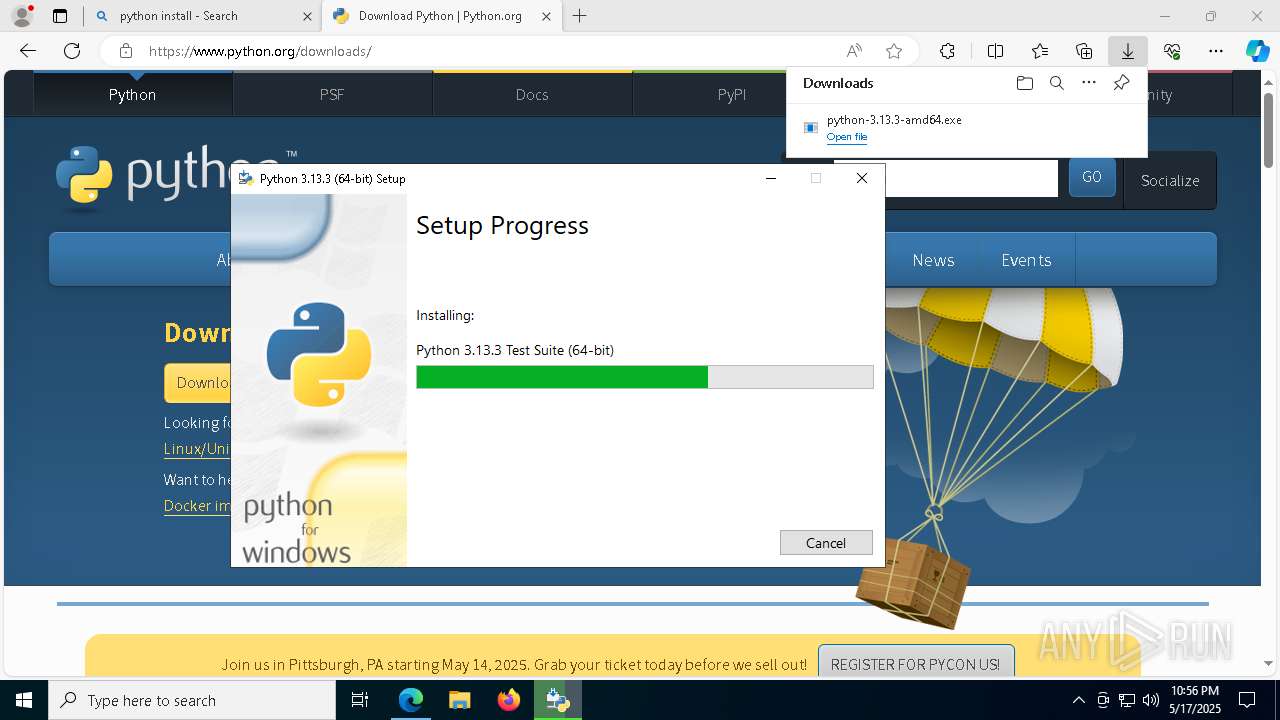Open the volume tray icon

[x=1151, y=700]
